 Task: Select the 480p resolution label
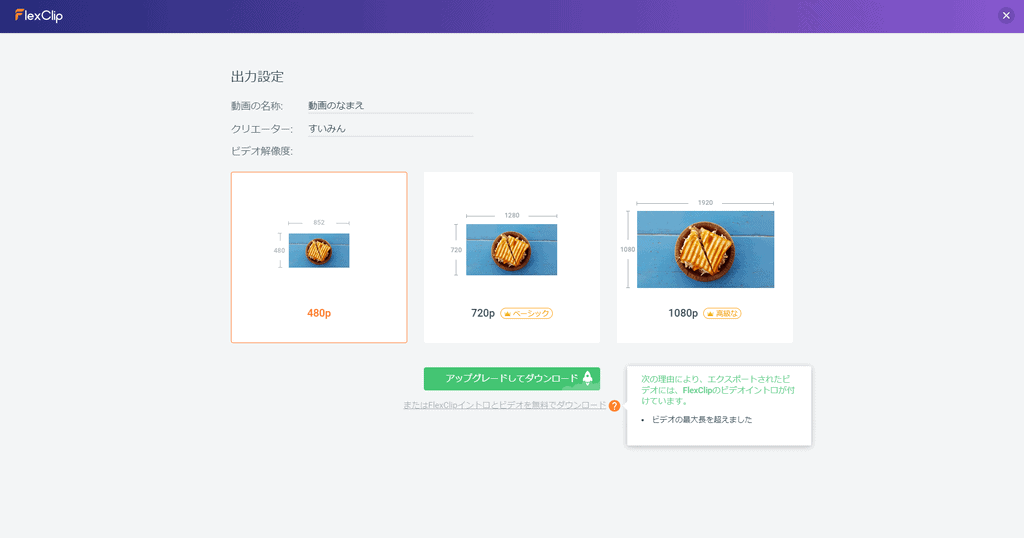point(319,313)
